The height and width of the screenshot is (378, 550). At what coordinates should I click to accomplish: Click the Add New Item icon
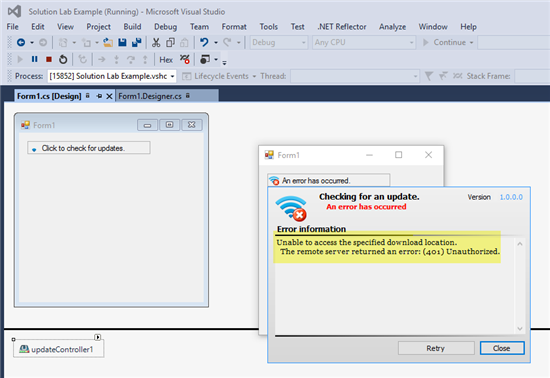click(x=86, y=43)
